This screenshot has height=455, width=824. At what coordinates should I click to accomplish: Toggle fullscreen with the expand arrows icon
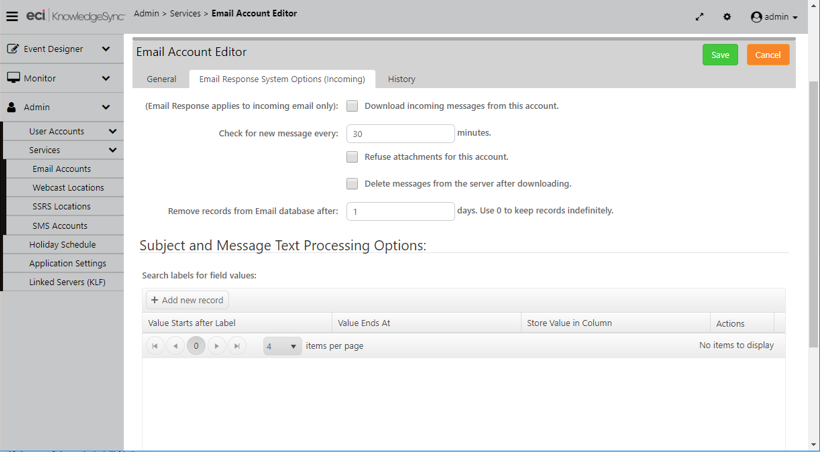pos(699,17)
